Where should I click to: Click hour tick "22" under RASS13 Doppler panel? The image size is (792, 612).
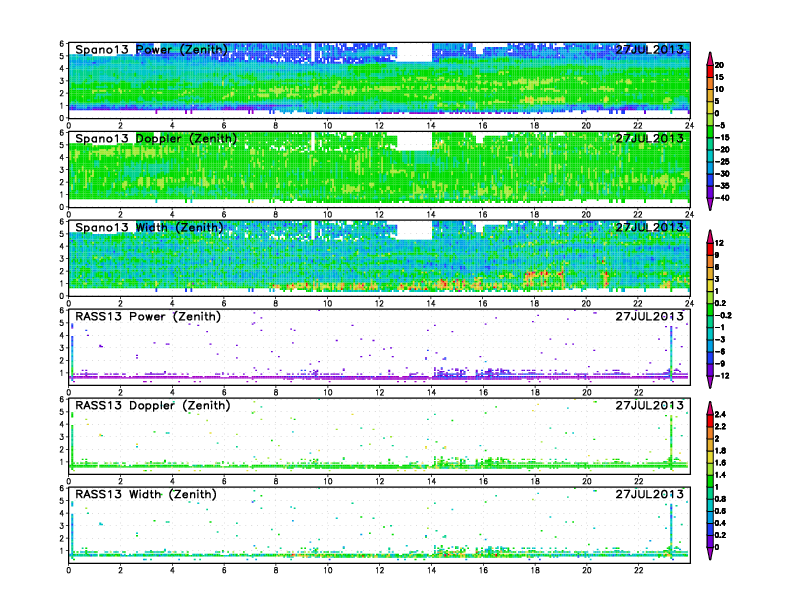638,481
